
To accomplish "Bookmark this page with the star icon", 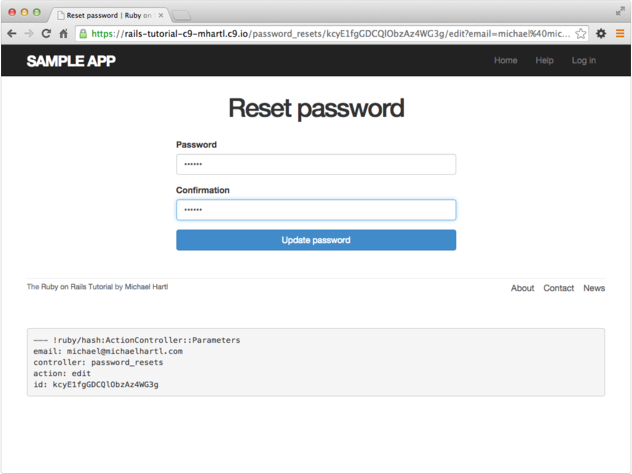I will (581, 33).
